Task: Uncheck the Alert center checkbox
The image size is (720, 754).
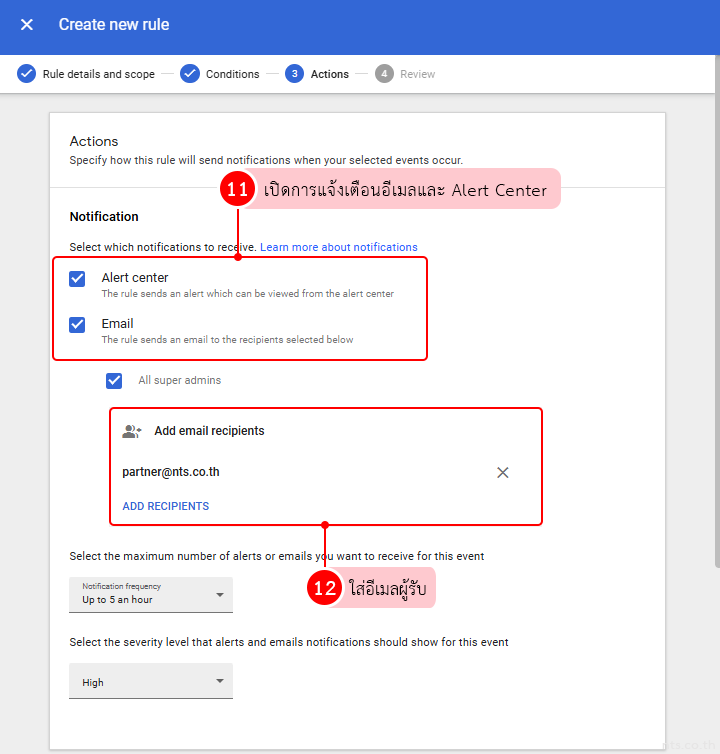Action: (77, 279)
